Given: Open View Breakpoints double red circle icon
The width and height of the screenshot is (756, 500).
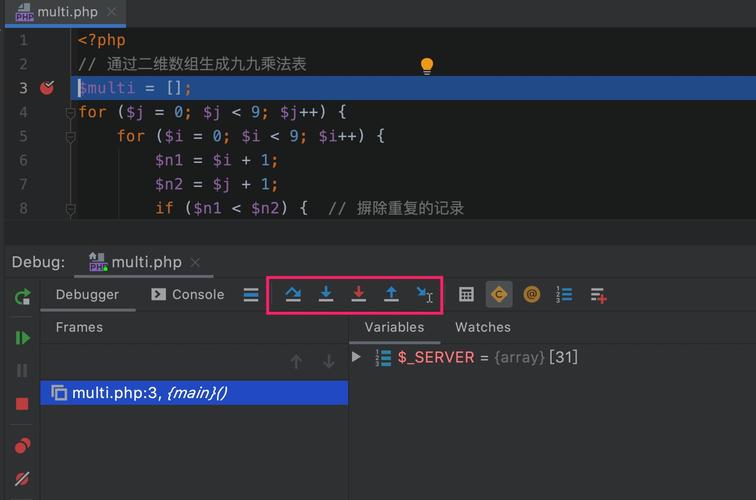Looking at the screenshot, I should point(22,446).
